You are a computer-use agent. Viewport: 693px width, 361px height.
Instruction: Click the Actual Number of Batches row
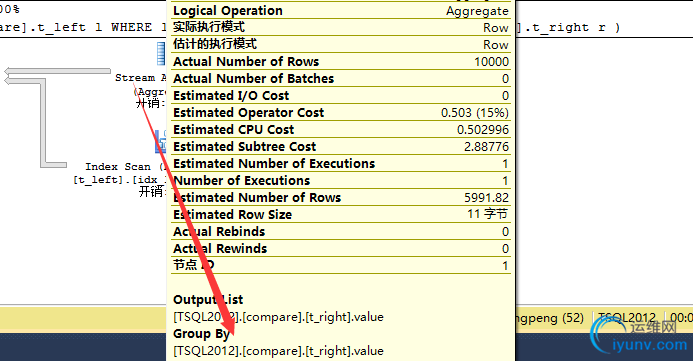click(341, 78)
